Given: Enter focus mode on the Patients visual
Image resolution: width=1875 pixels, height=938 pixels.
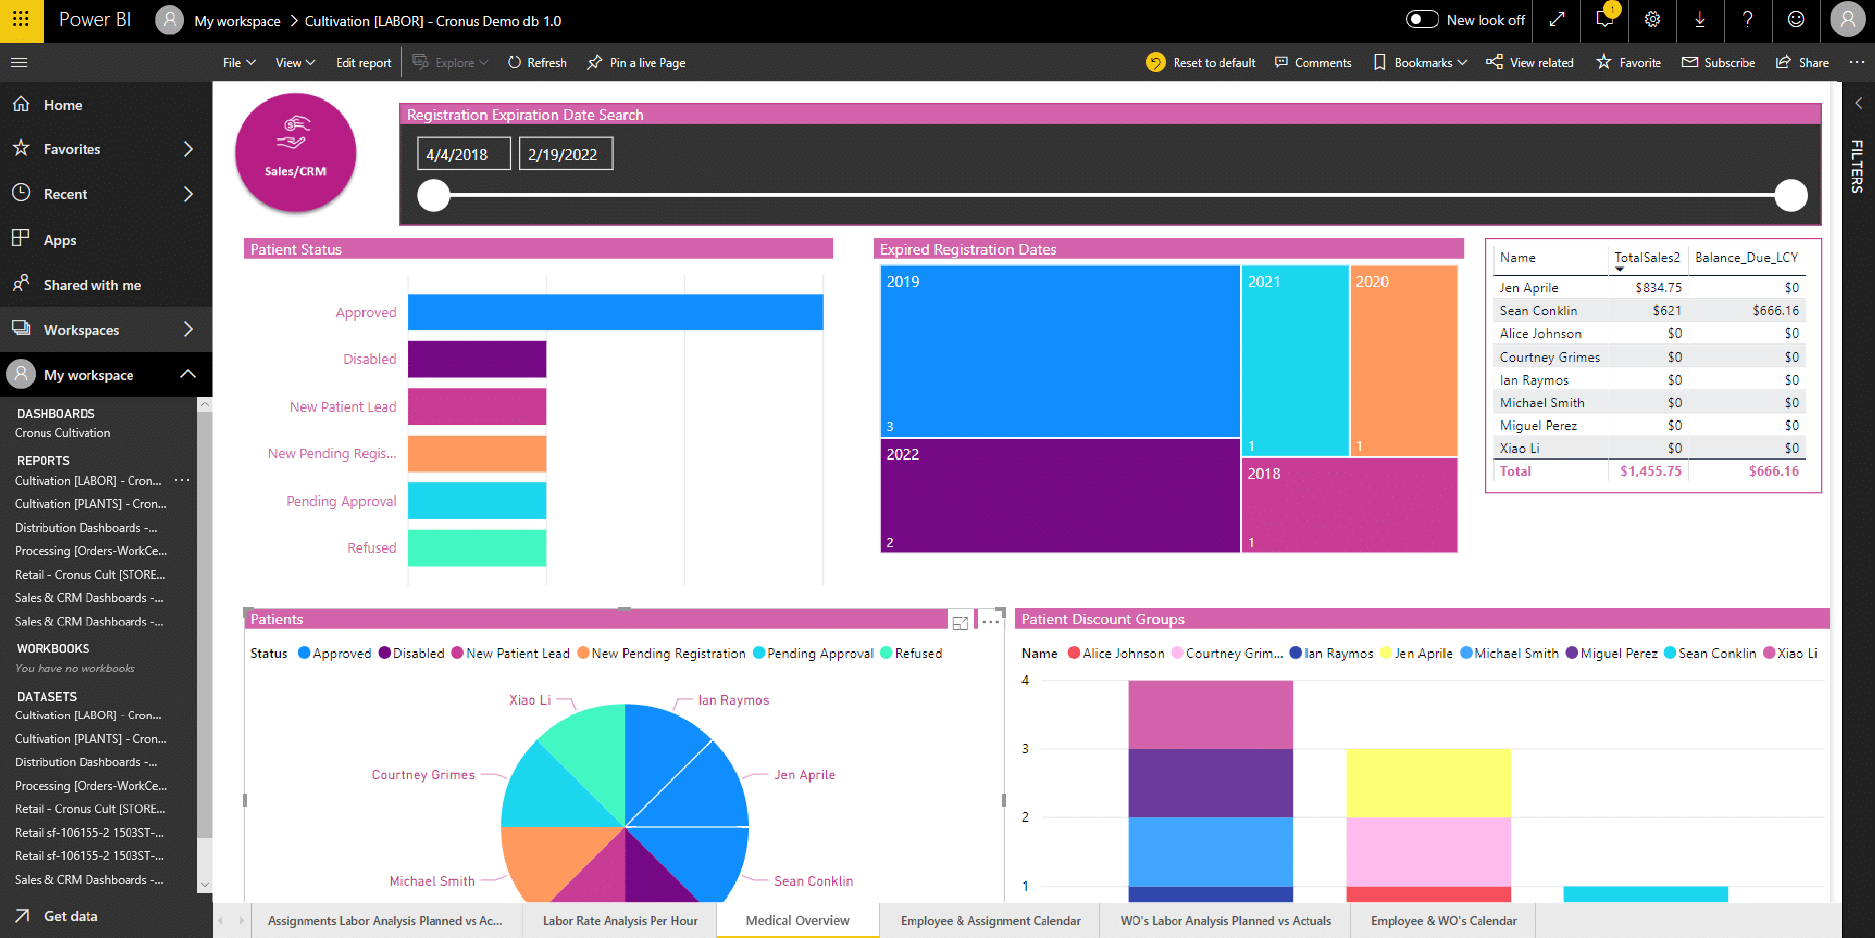Looking at the screenshot, I should (960, 620).
